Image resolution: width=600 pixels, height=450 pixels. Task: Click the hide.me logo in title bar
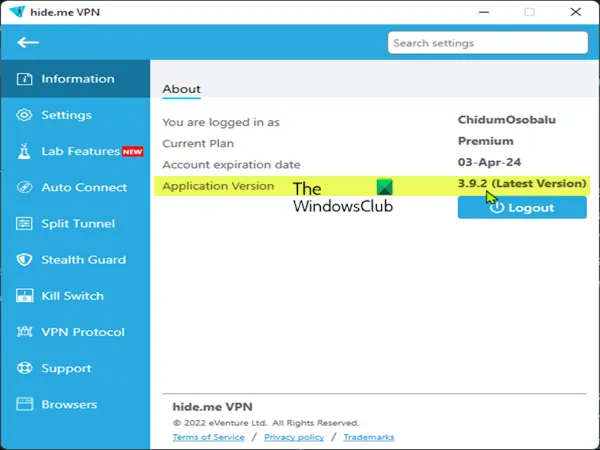point(17,12)
